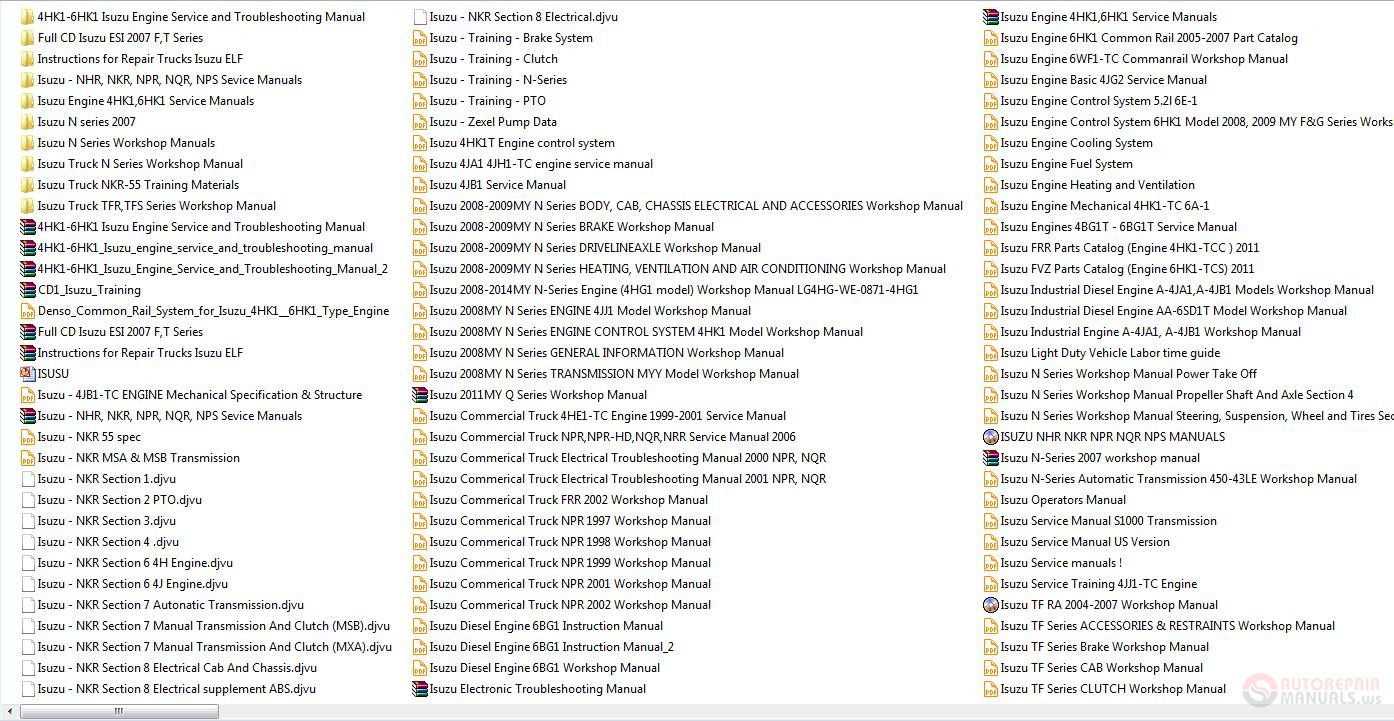Viewport: 1394px width, 721px height.
Task: Select Isuzu 4HK1T Engine control system
Action: coord(522,143)
